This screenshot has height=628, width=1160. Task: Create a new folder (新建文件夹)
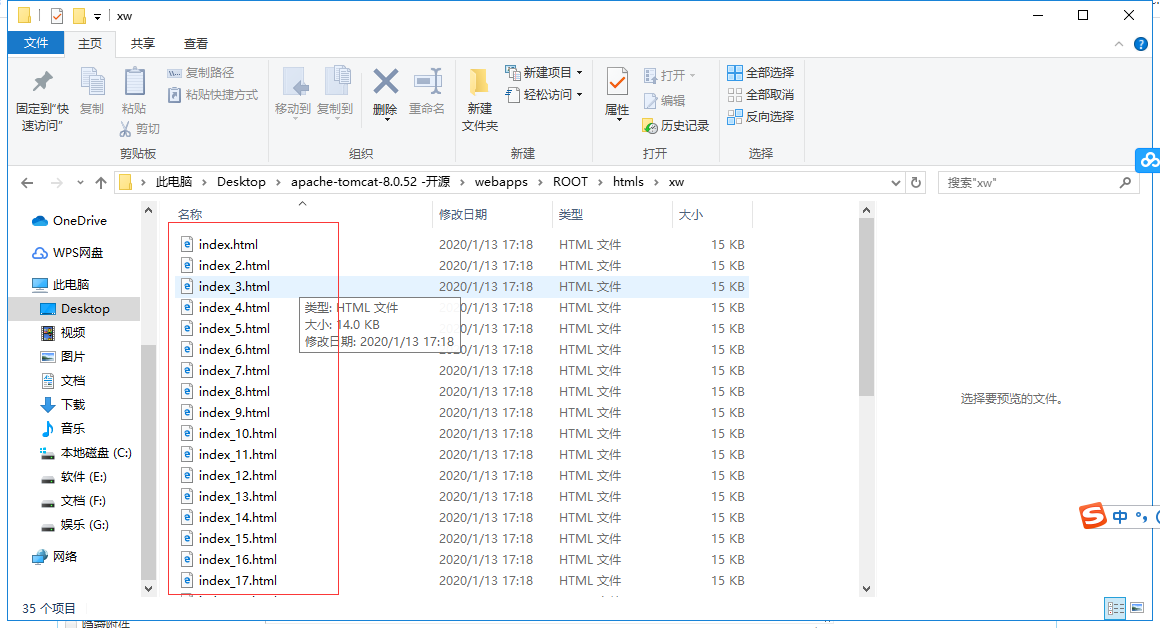click(x=479, y=101)
